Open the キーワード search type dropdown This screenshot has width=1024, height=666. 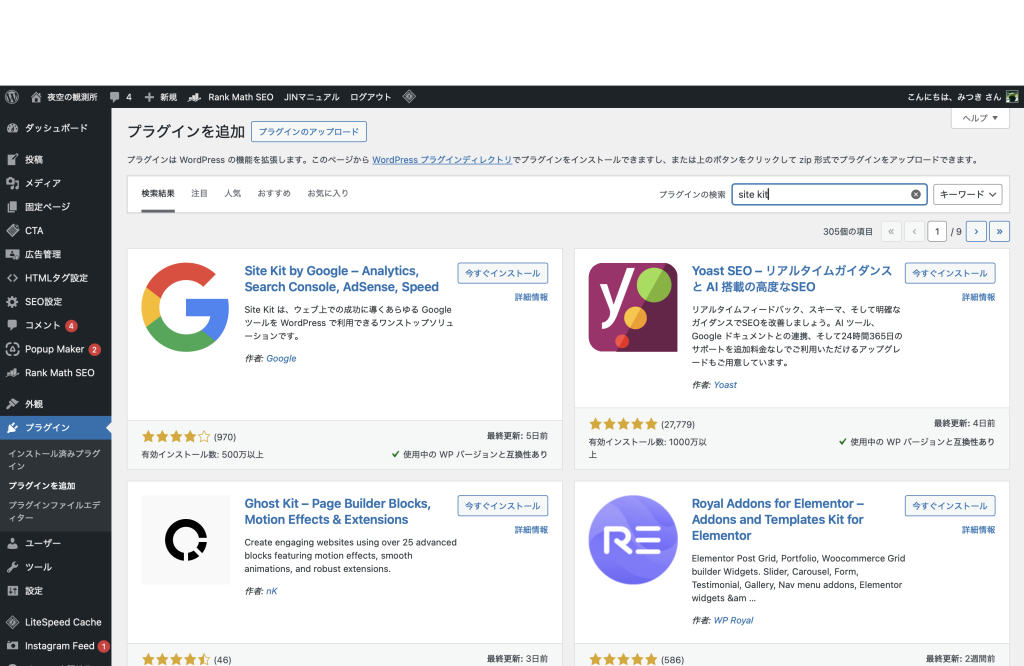tap(967, 195)
